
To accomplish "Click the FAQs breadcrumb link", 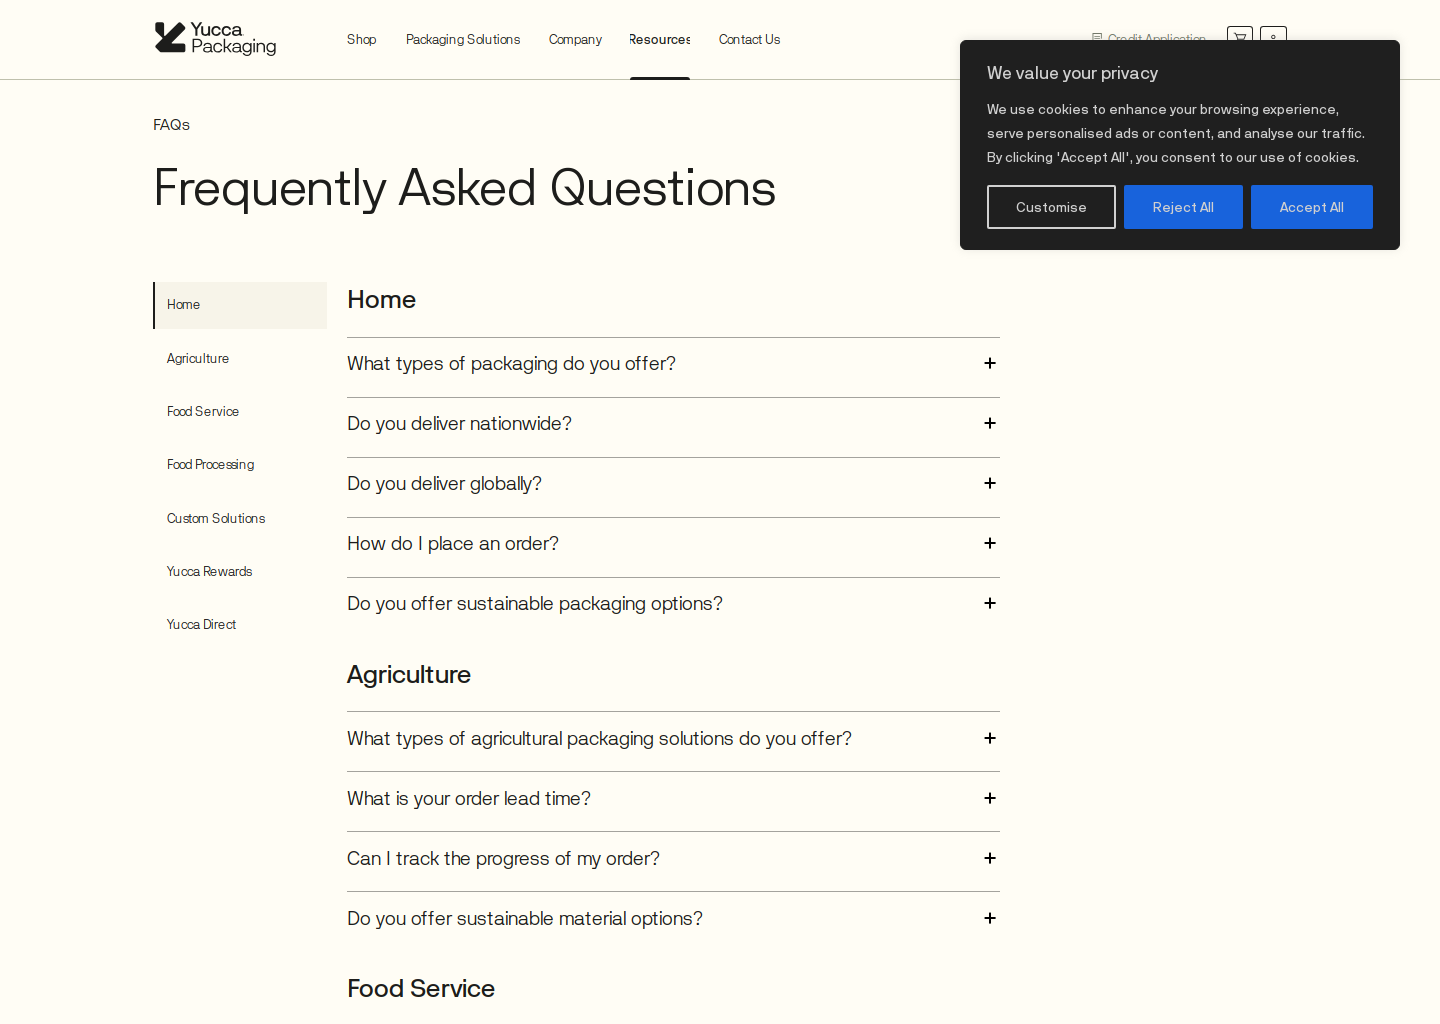I will click(171, 124).
